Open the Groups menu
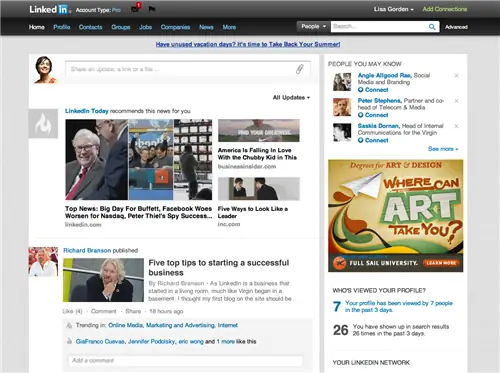Viewport: 500px width, 373px height. tap(121, 27)
